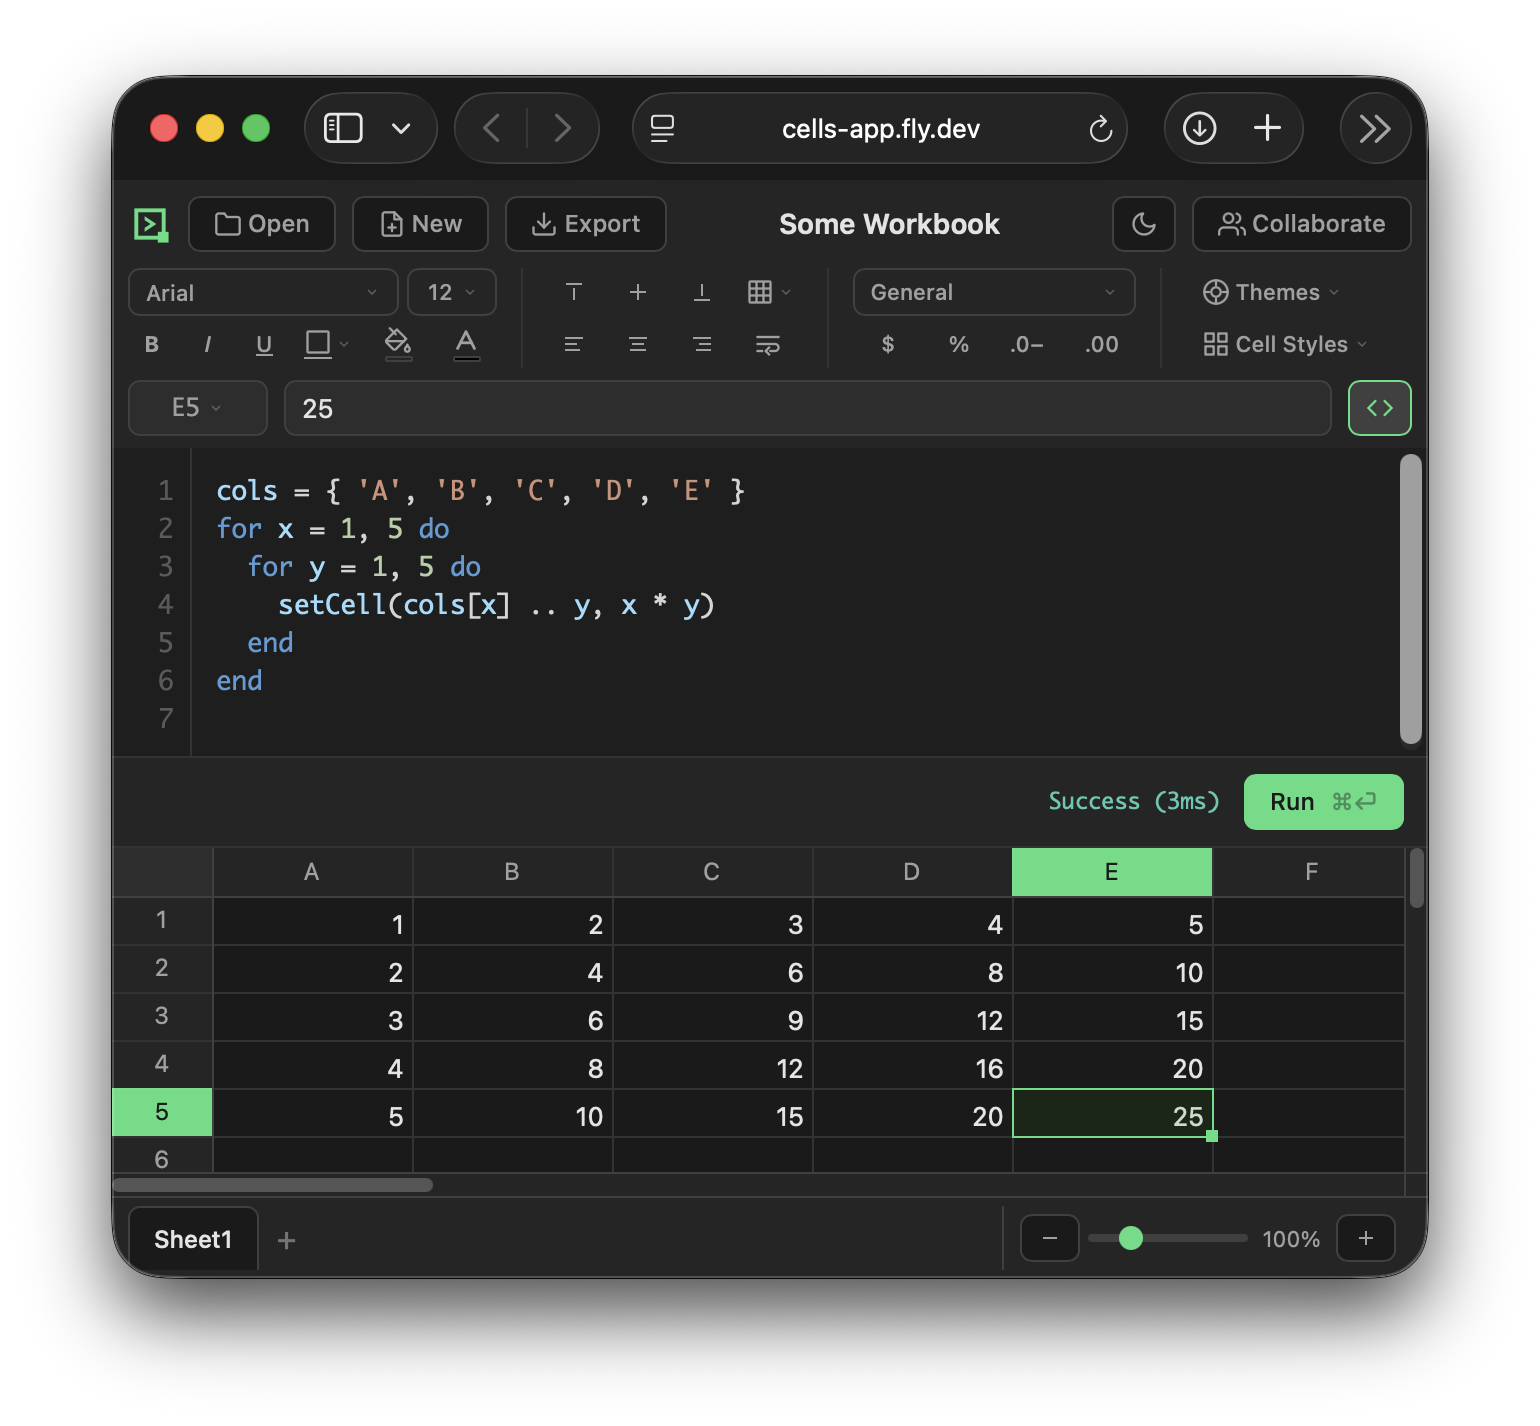Open the E5 cell reference dropdown
Screen dimensions: 1540x1426
pyautogui.click(x=198, y=408)
